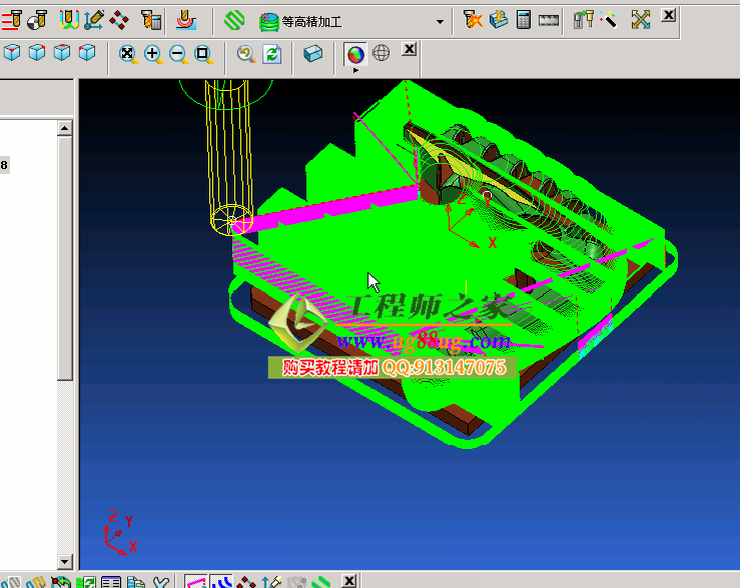The width and height of the screenshot is (740, 588).
Task: Close the top main toolbar with X
Action: coord(669,15)
